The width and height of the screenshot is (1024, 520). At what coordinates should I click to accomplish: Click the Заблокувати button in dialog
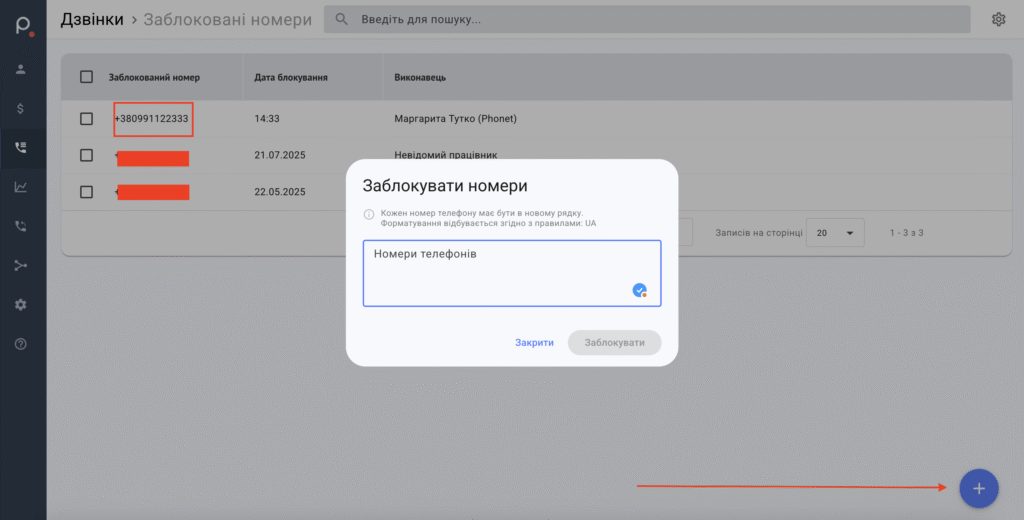(614, 343)
